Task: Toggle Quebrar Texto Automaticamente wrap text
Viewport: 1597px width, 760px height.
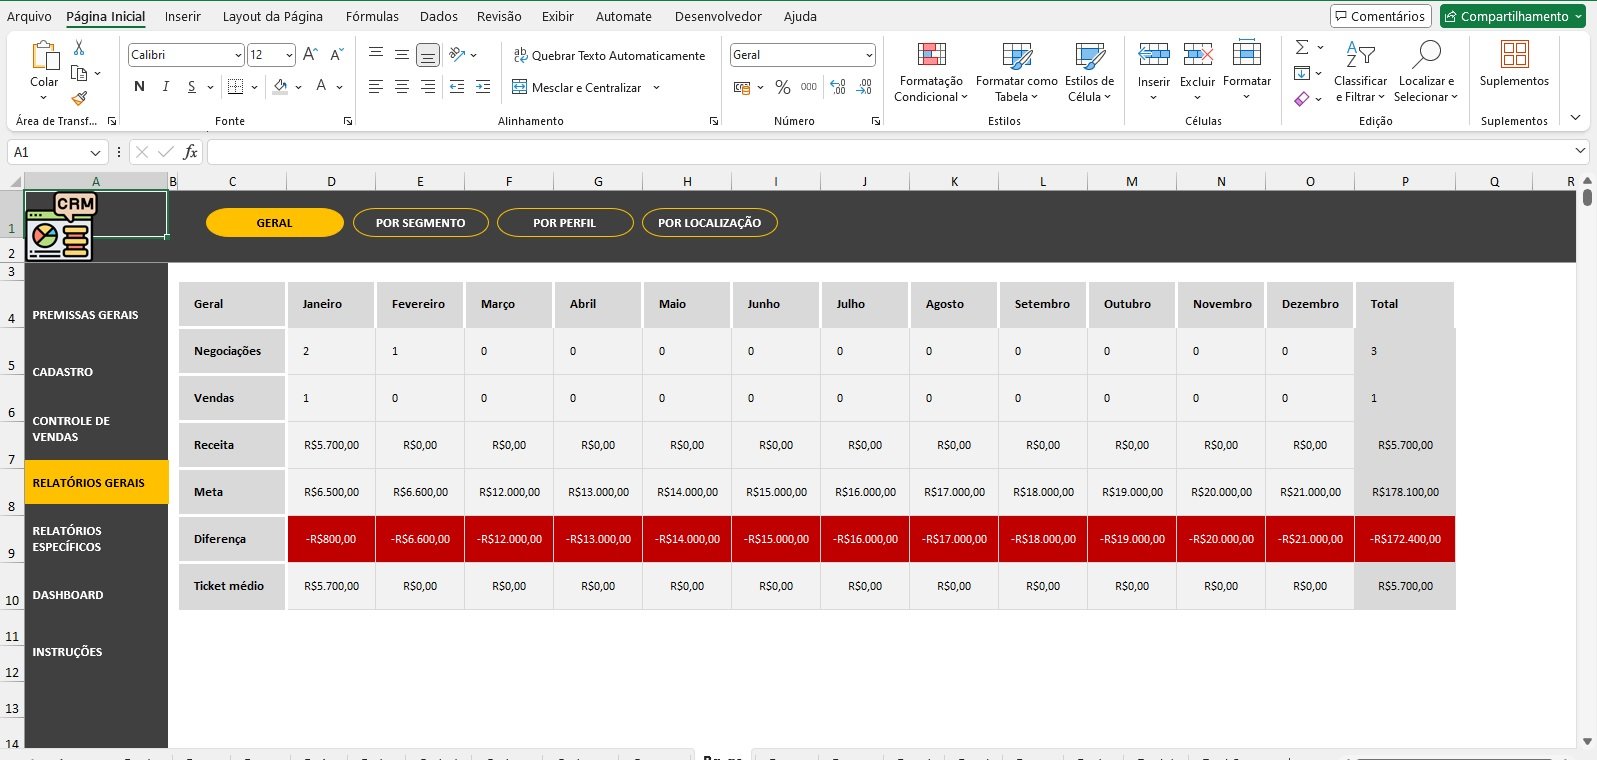Action: tap(609, 56)
